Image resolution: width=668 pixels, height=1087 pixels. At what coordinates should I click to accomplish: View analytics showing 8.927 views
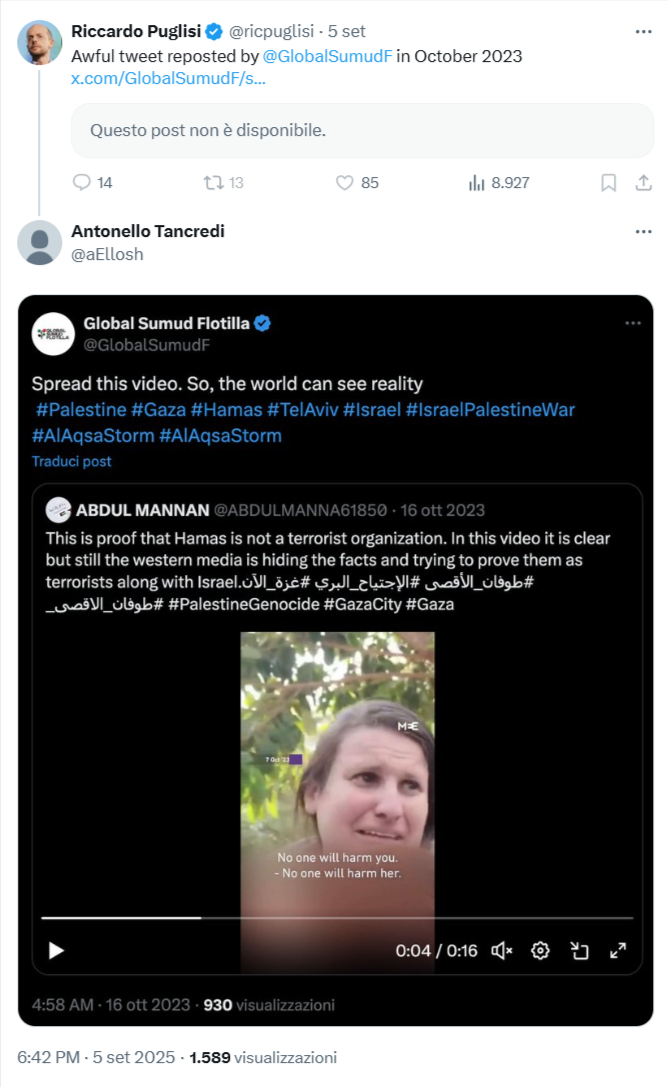(x=476, y=182)
